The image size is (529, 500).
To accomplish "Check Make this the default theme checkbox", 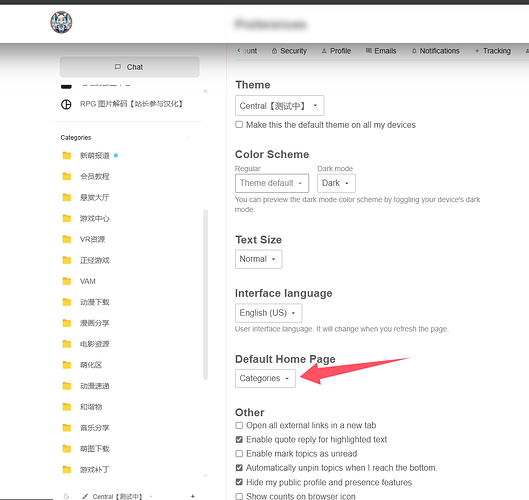I will tap(239, 124).
